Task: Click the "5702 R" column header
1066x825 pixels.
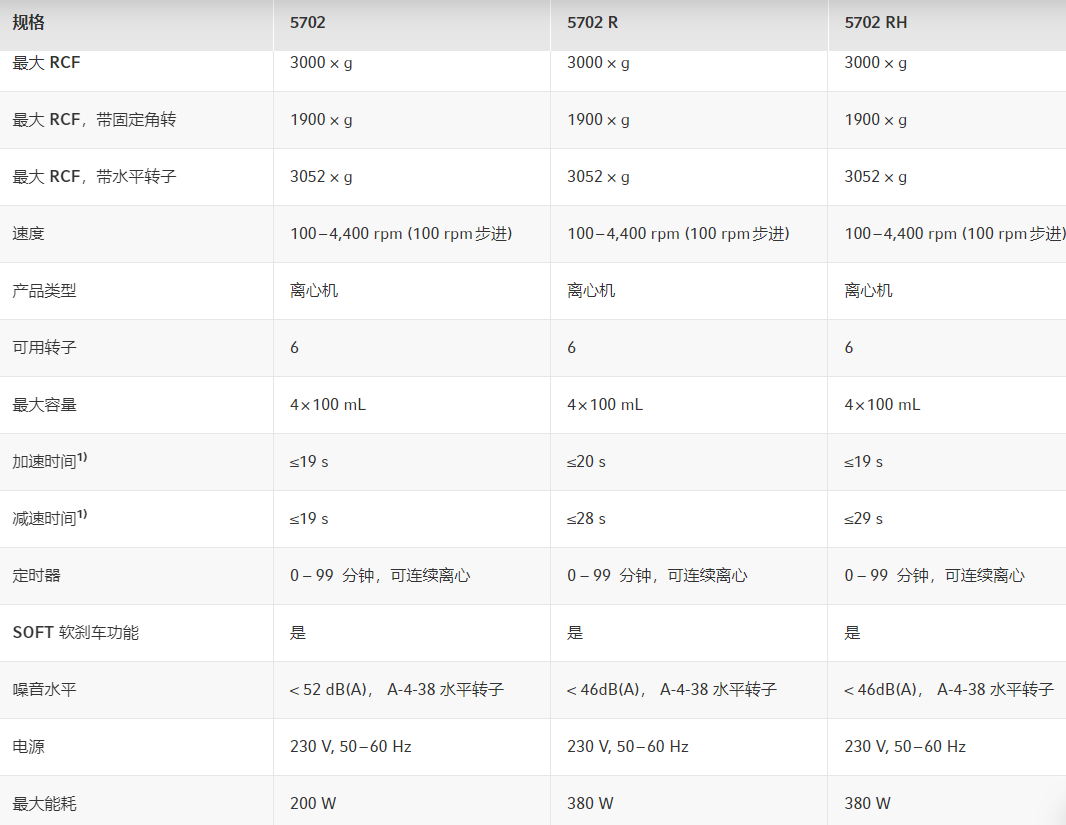Action: [x=592, y=22]
